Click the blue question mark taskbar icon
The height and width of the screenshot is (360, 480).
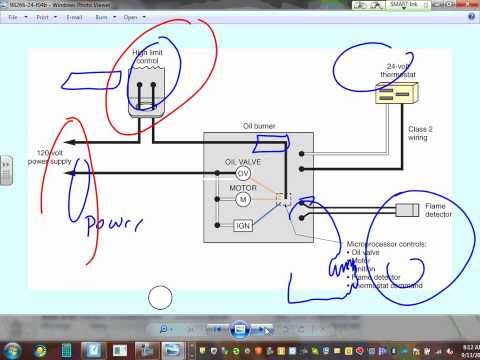pyautogui.click(x=93, y=351)
